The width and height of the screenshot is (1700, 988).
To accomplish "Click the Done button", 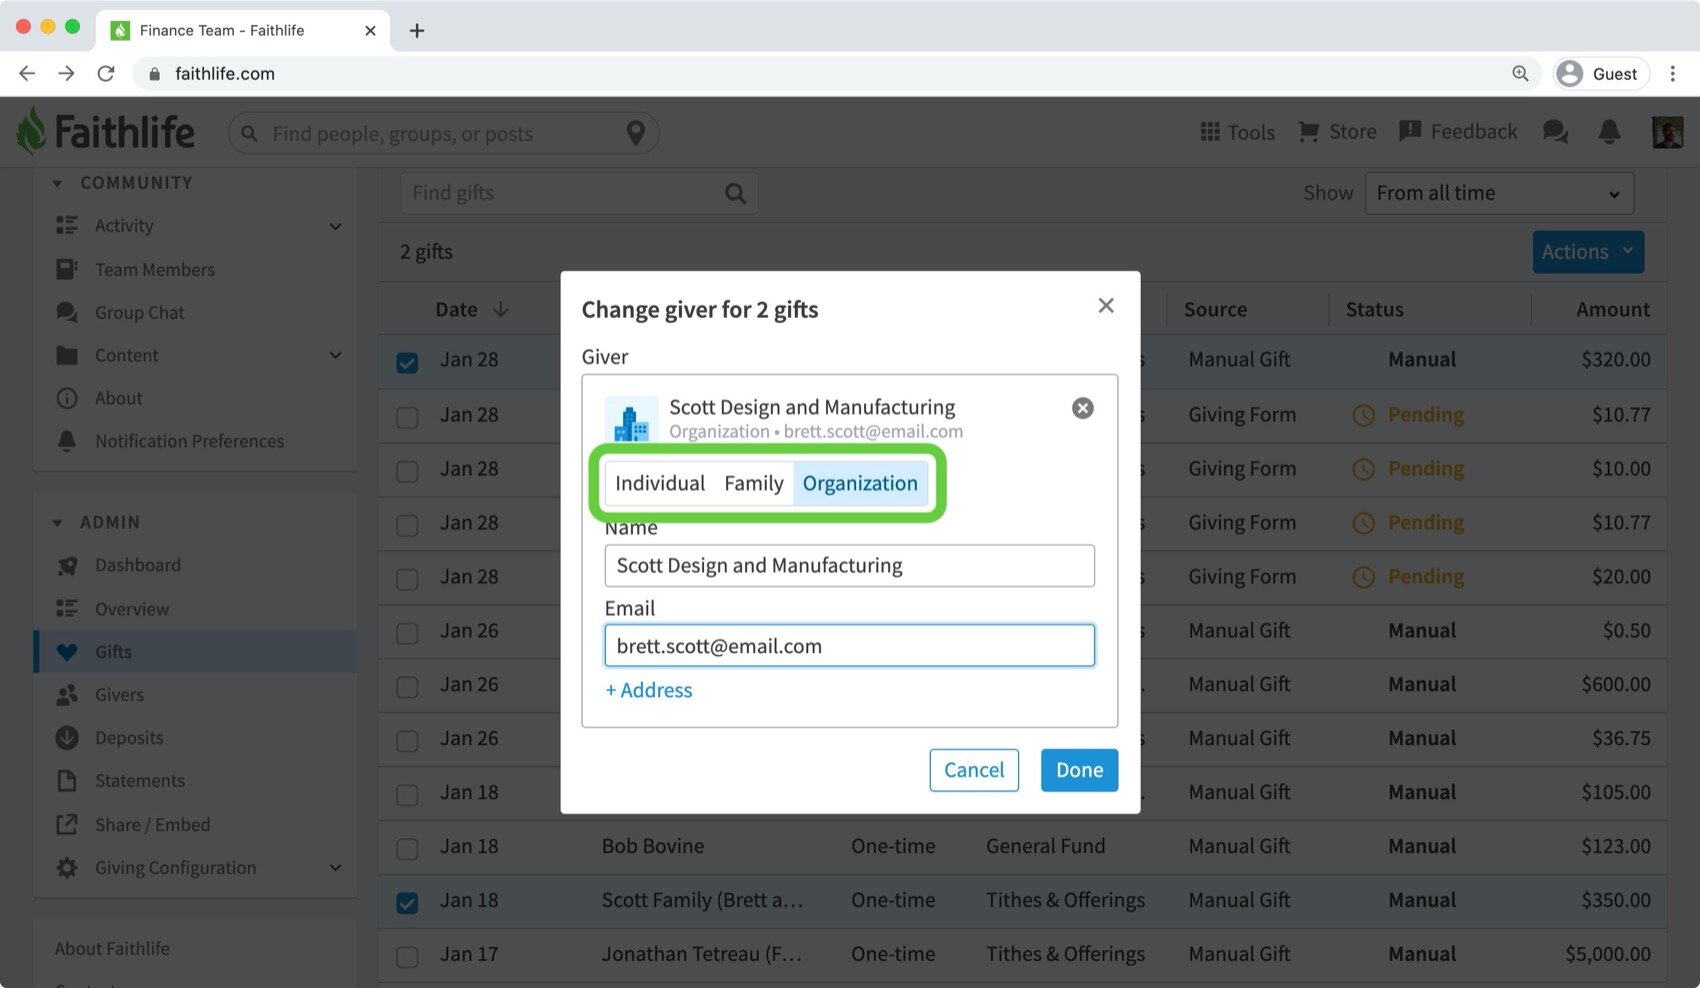I will tap(1080, 770).
